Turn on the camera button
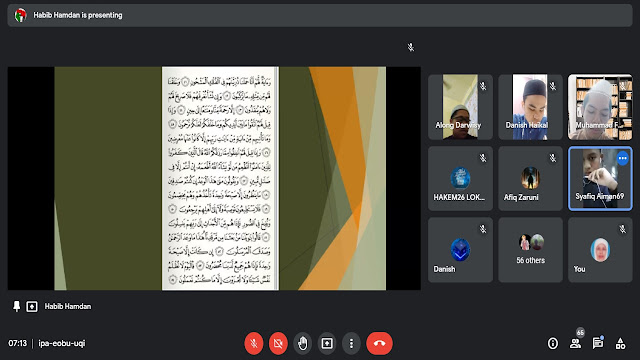 [278, 343]
